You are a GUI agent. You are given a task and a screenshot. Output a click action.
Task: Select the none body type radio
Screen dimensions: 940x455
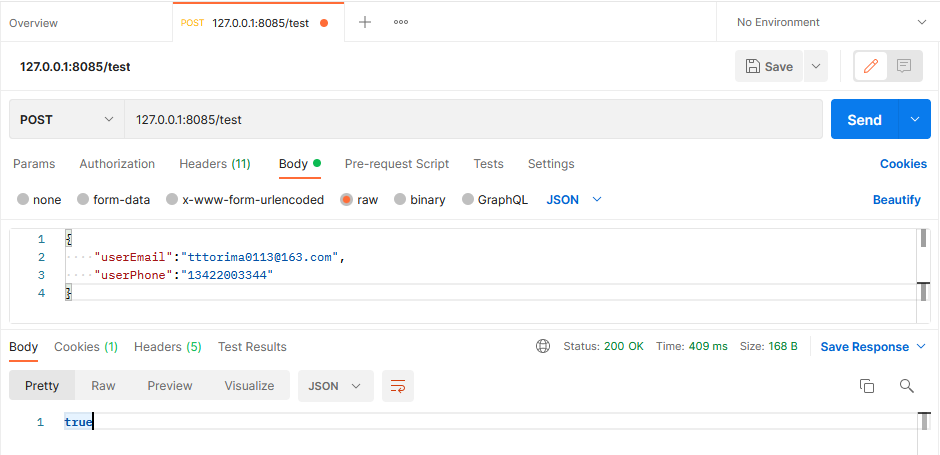[x=23, y=200]
